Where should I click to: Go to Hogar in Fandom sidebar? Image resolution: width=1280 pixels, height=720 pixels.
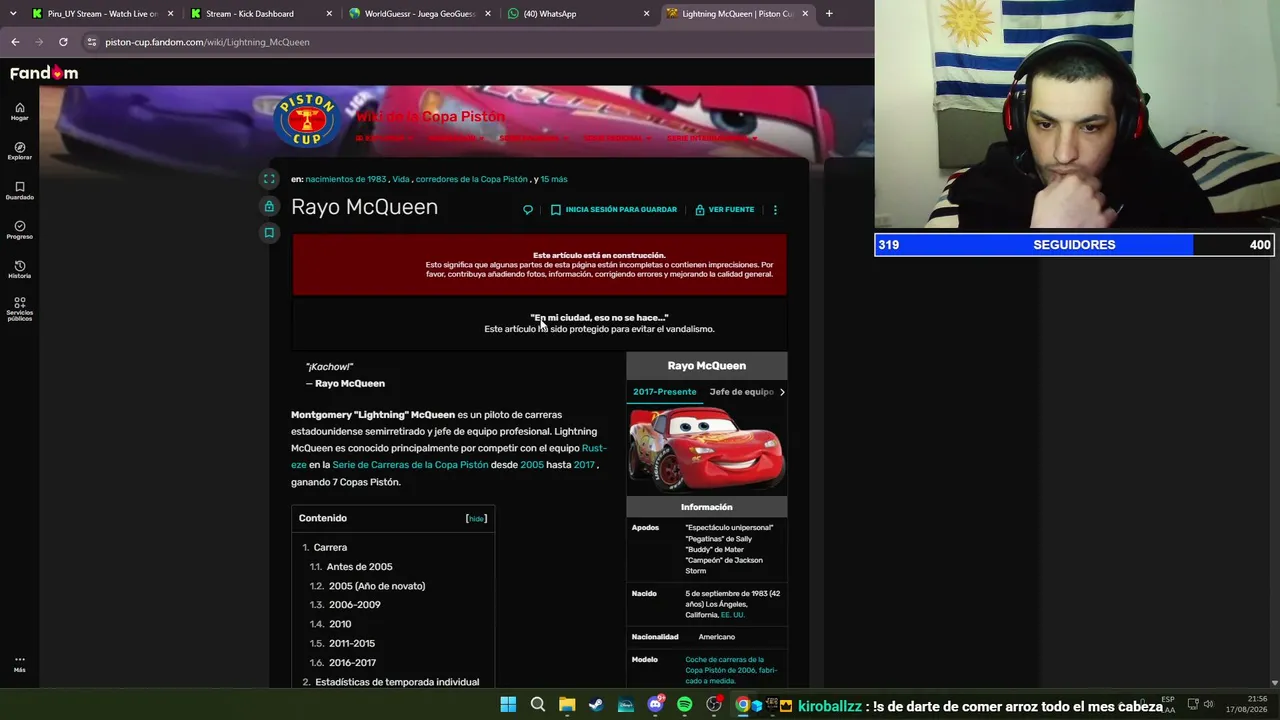pos(19,111)
